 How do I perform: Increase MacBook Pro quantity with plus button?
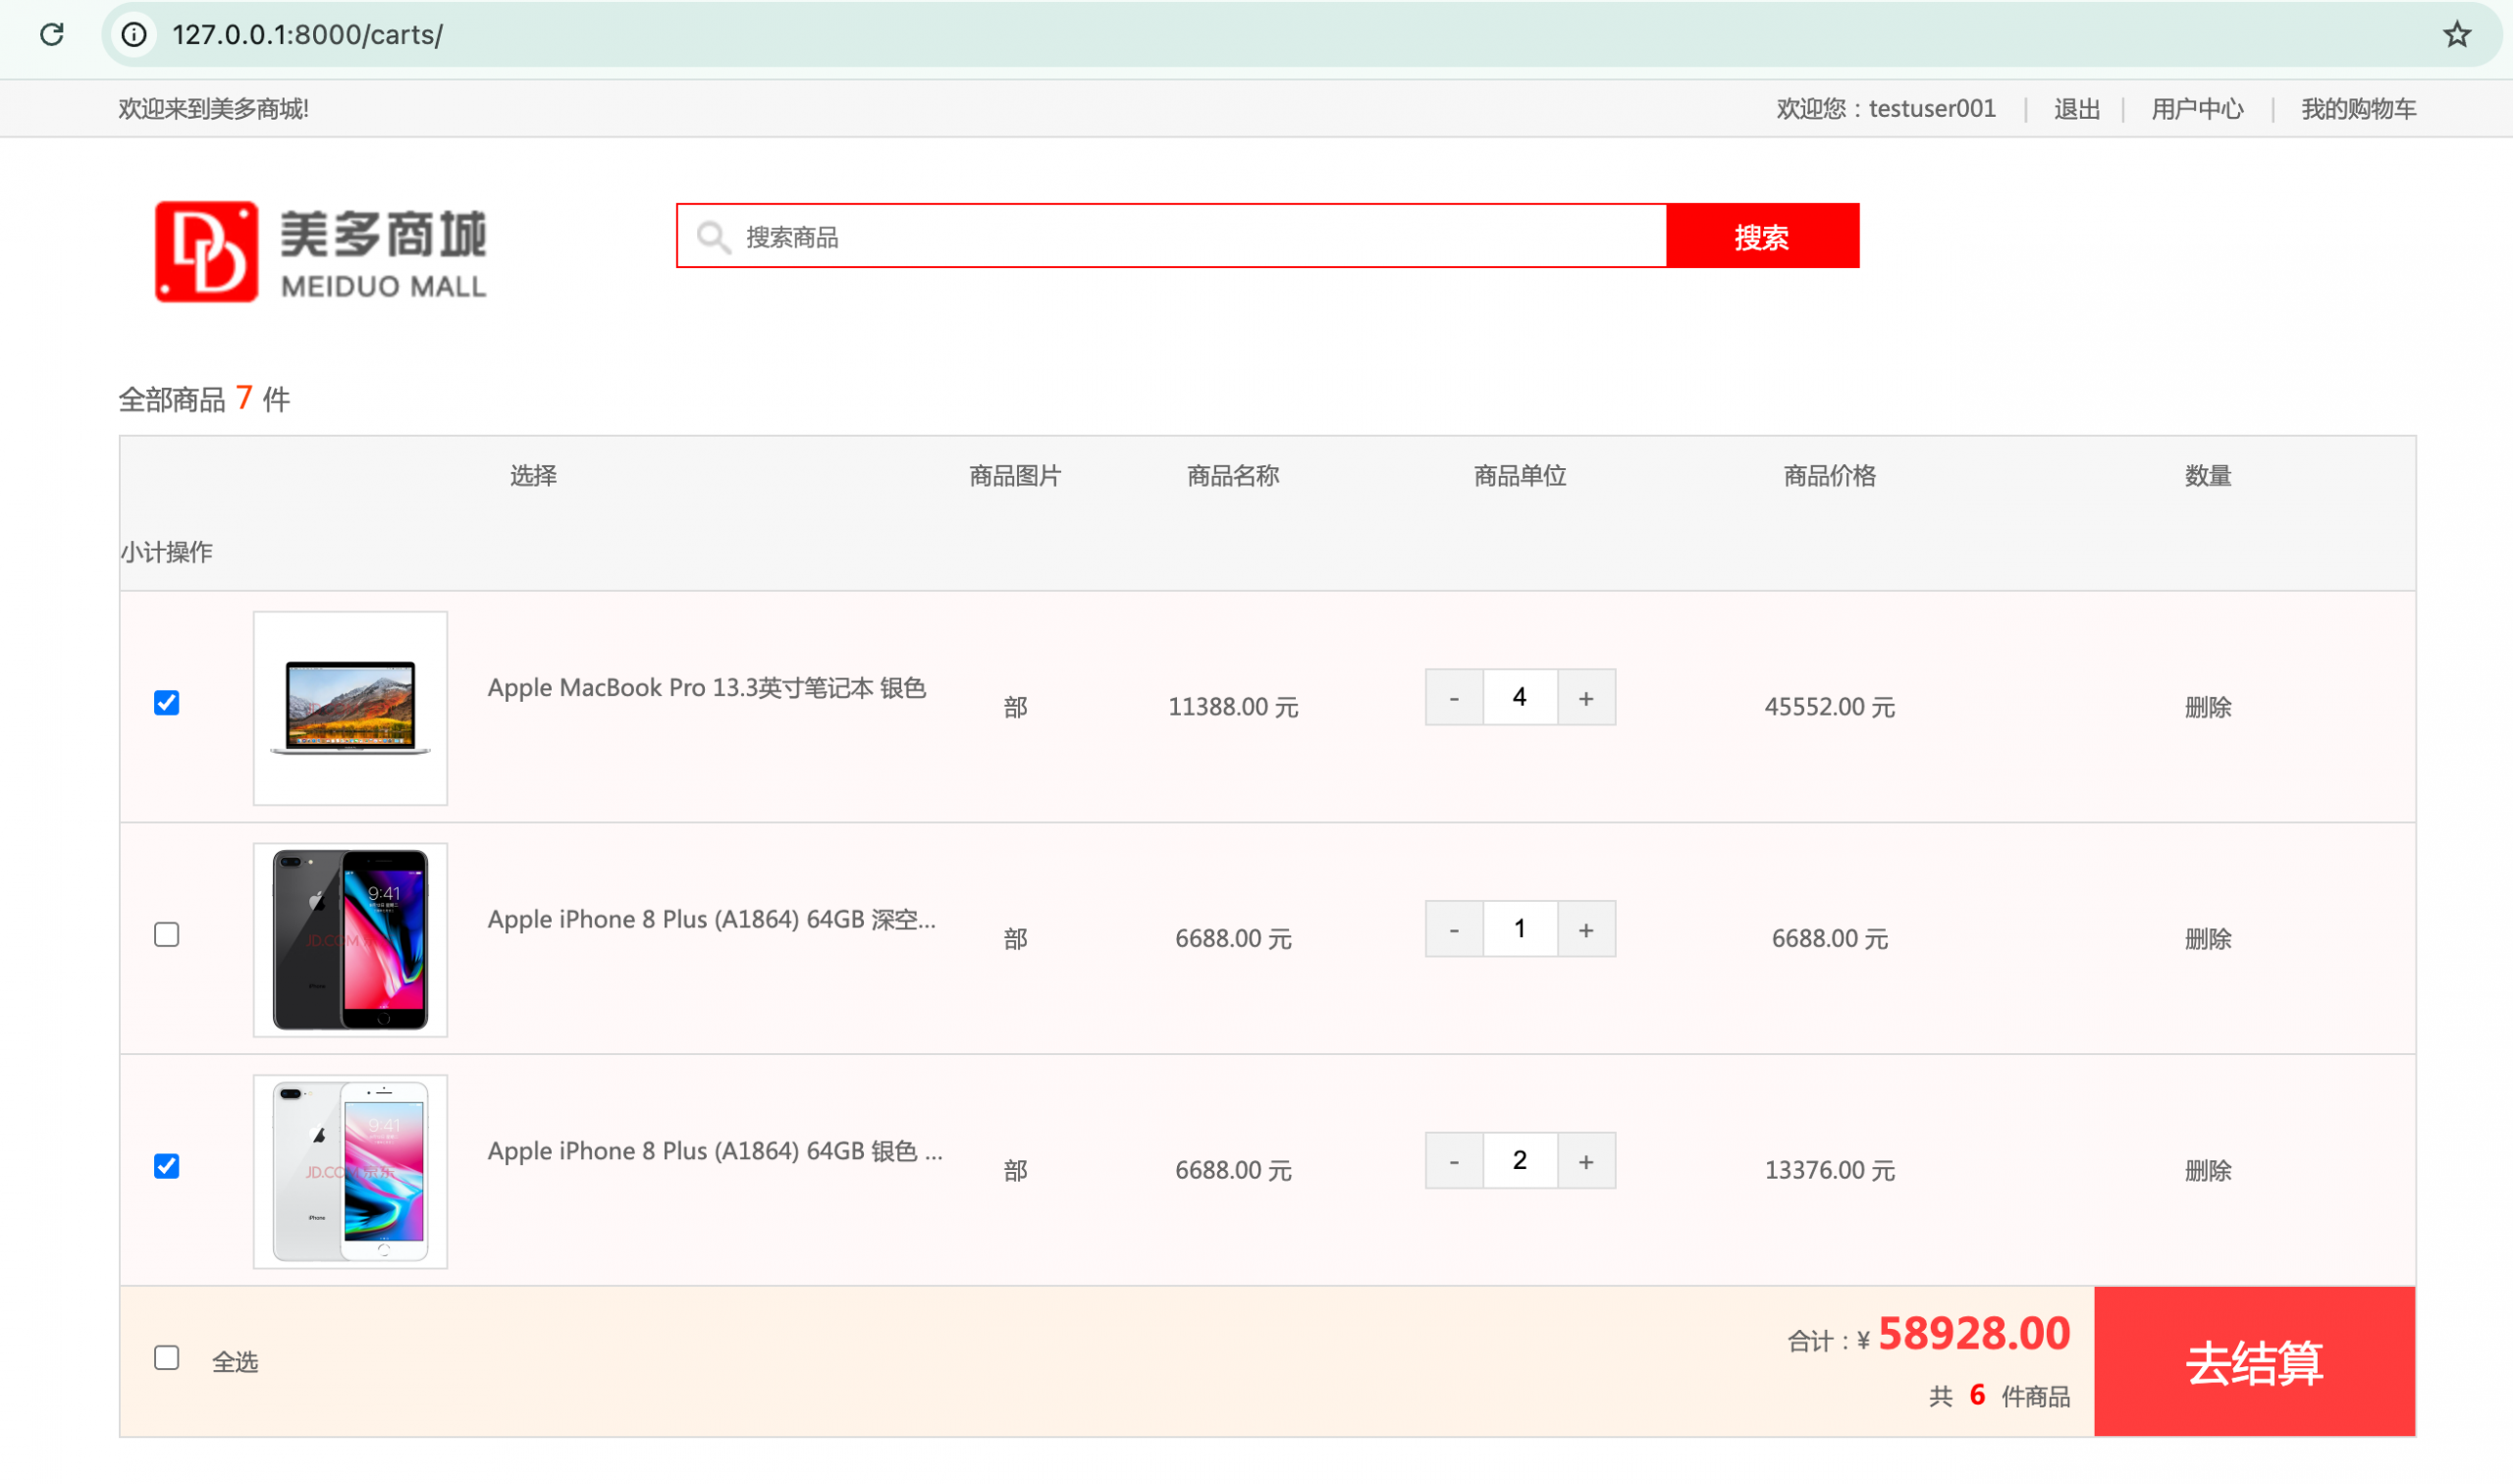[x=1586, y=697]
